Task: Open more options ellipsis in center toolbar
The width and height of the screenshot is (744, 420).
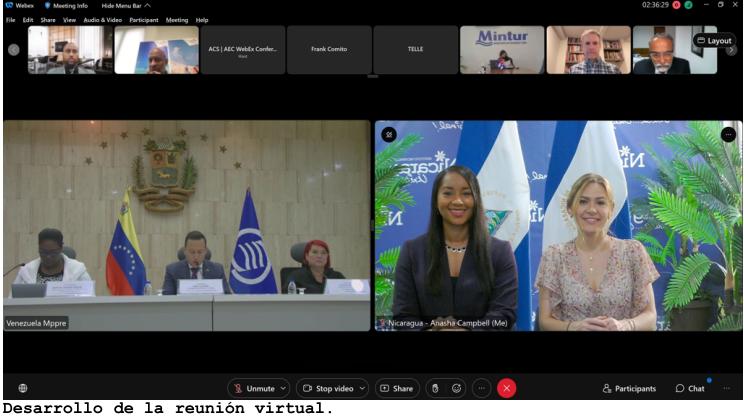Action: pyautogui.click(x=482, y=388)
